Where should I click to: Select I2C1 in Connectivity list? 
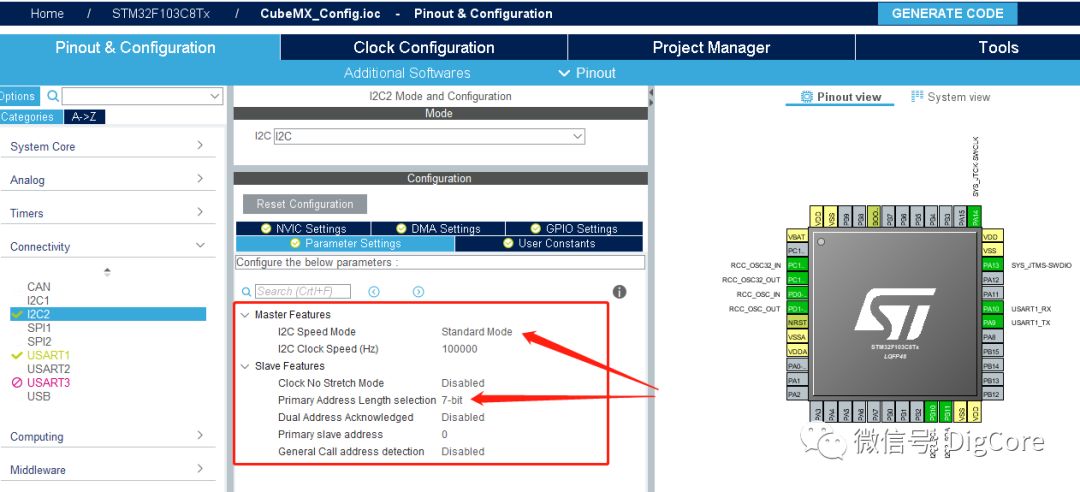(x=39, y=300)
